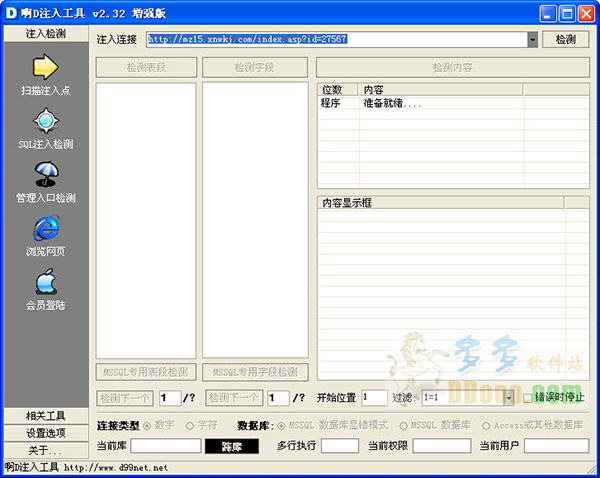Open the 相关工具 sidebar section
Screen dimensions: 600x478
(x=46, y=416)
